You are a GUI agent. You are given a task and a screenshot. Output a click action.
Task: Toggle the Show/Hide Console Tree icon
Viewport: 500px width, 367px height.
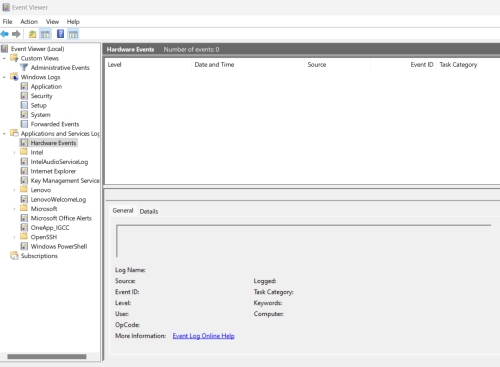(x=45, y=34)
